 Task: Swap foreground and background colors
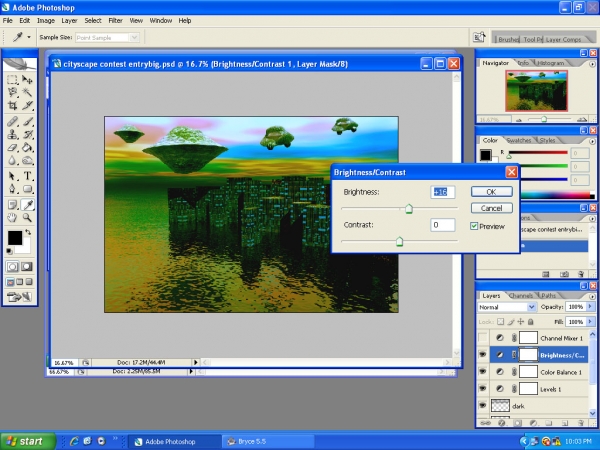pyautogui.click(x=28, y=232)
